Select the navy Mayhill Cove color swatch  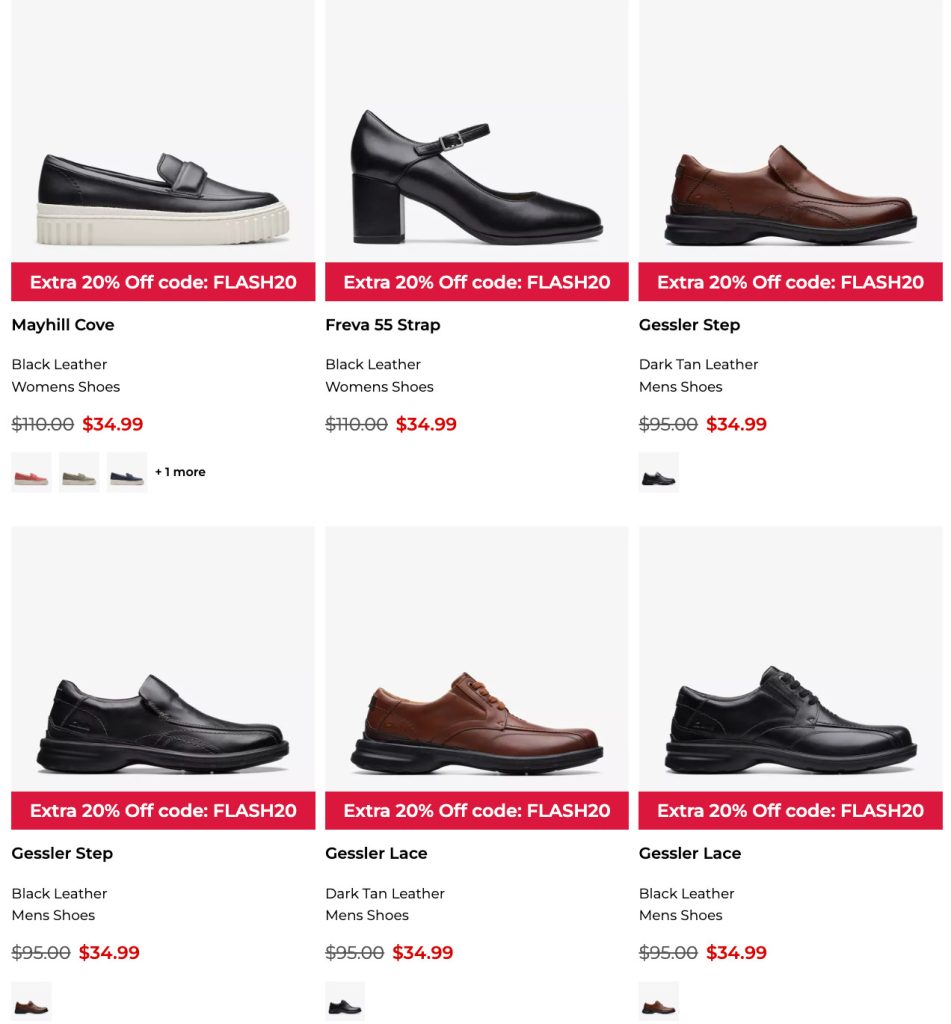[x=127, y=472]
